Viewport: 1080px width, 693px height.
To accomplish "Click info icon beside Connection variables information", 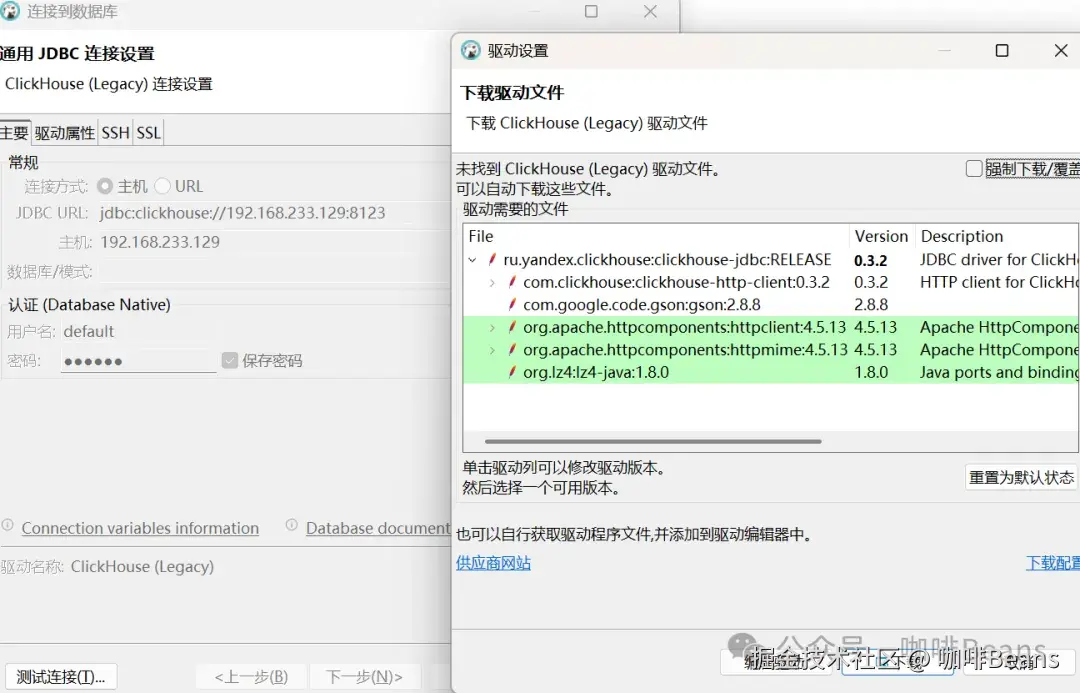I will click(x=8, y=525).
